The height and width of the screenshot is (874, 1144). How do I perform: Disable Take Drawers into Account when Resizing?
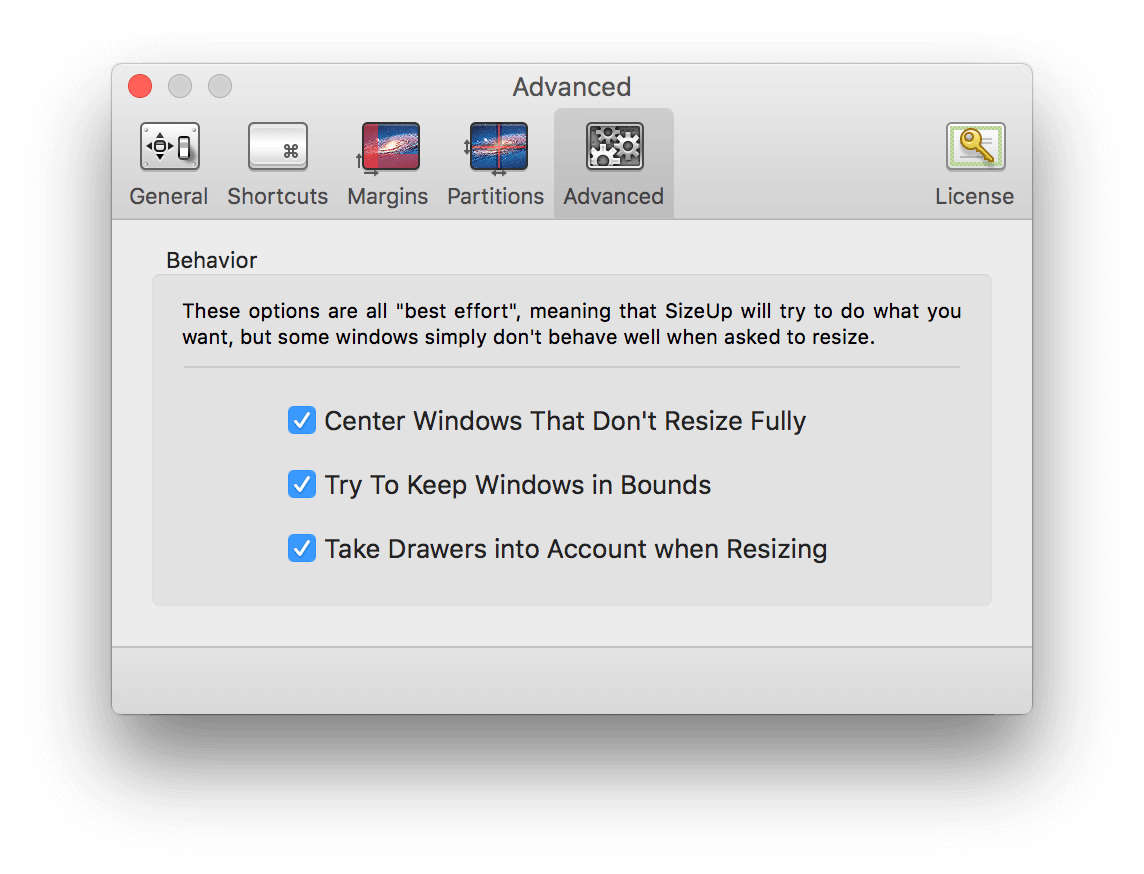click(x=301, y=549)
